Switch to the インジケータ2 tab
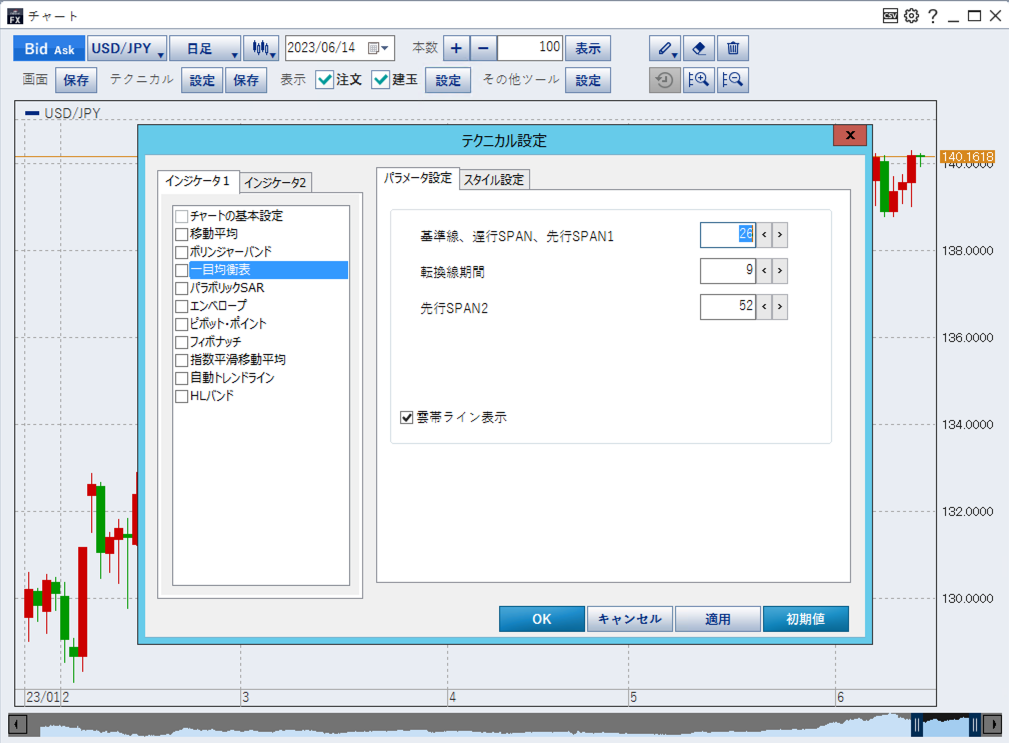The height and width of the screenshot is (743, 1009). click(276, 182)
